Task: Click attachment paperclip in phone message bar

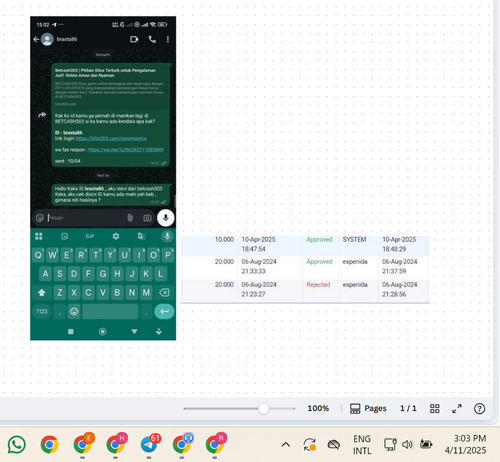Action: (x=130, y=218)
